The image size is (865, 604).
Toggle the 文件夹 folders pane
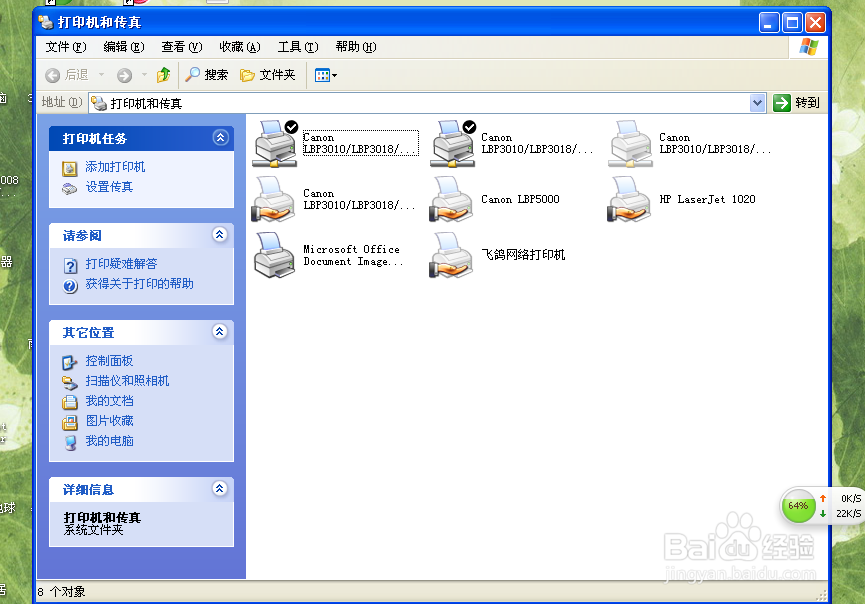click(268, 75)
